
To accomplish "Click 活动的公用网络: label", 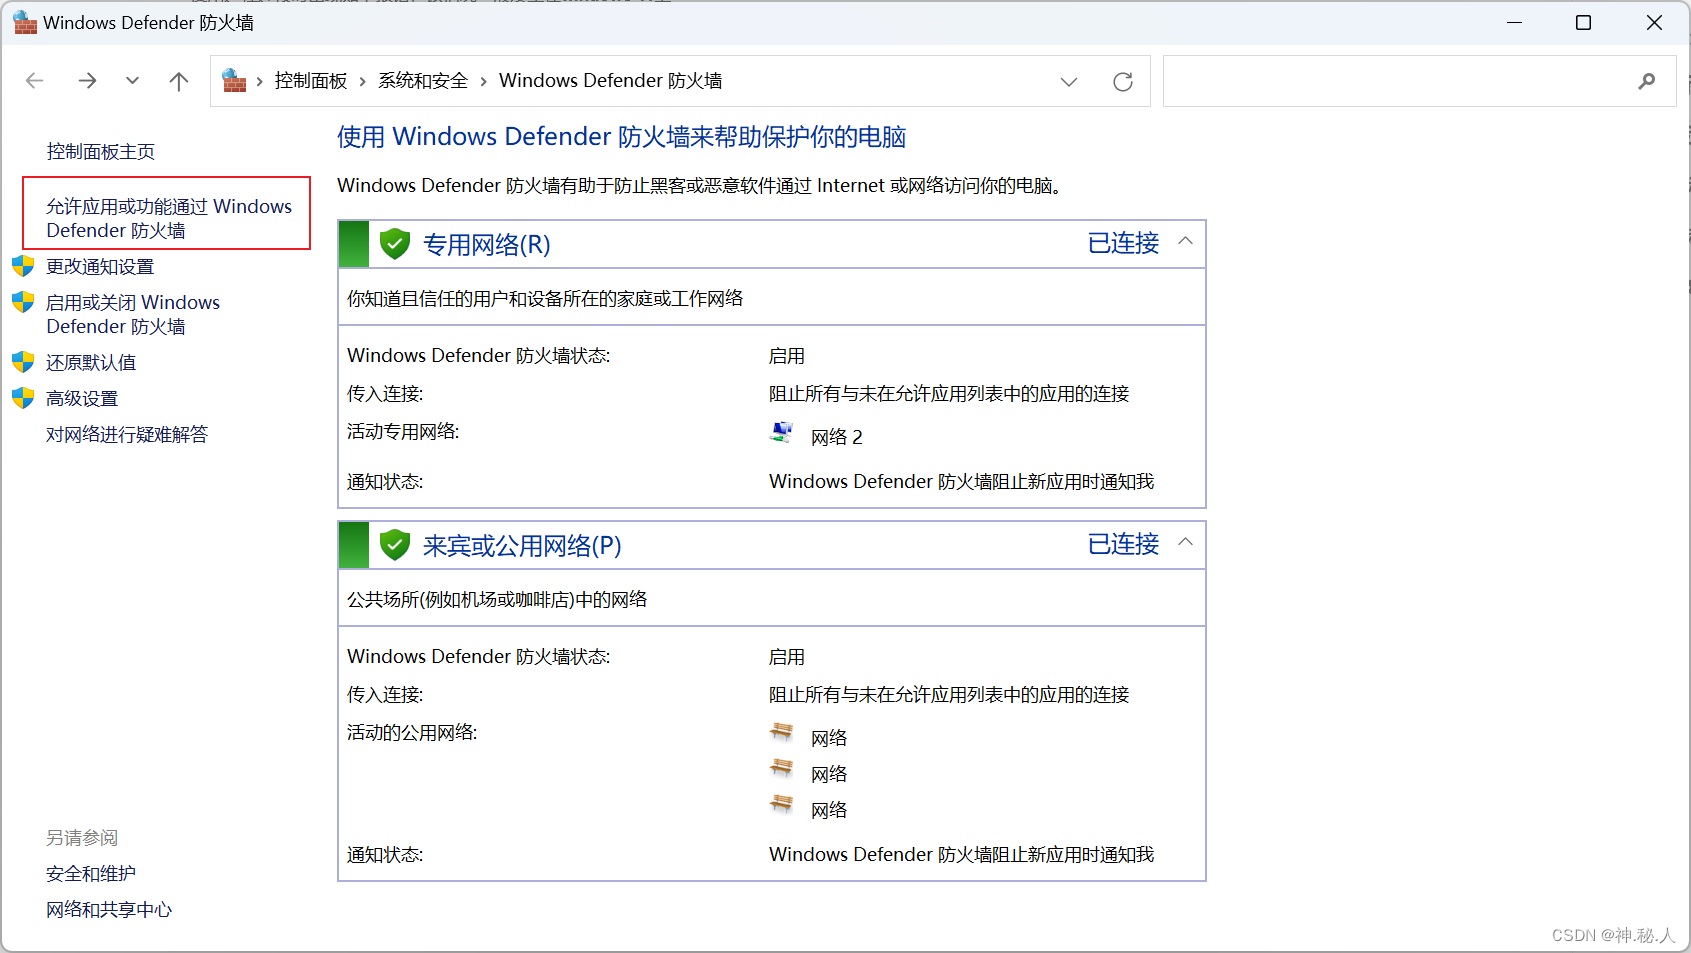I will point(412,733).
